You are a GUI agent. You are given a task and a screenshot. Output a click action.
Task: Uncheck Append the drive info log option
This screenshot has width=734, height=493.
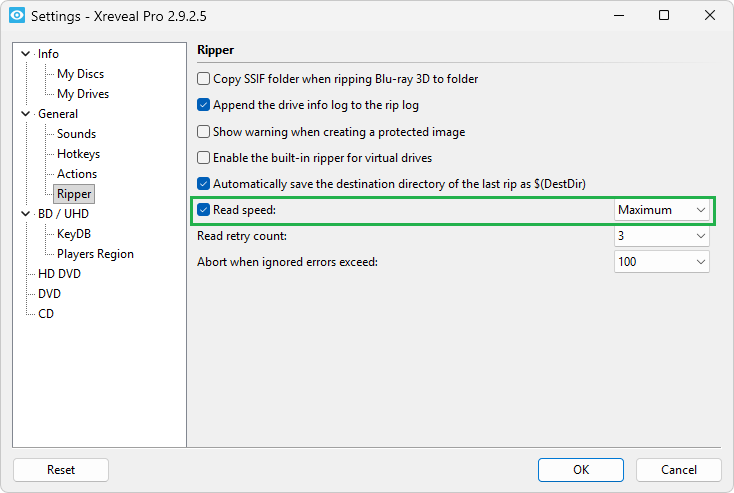coord(204,105)
